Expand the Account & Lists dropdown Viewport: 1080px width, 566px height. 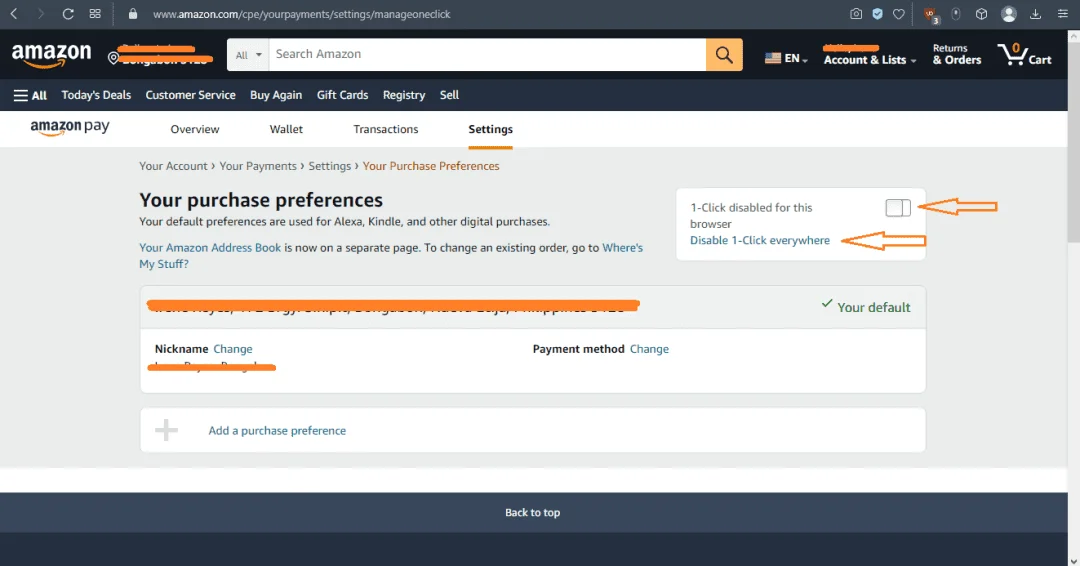(870, 60)
